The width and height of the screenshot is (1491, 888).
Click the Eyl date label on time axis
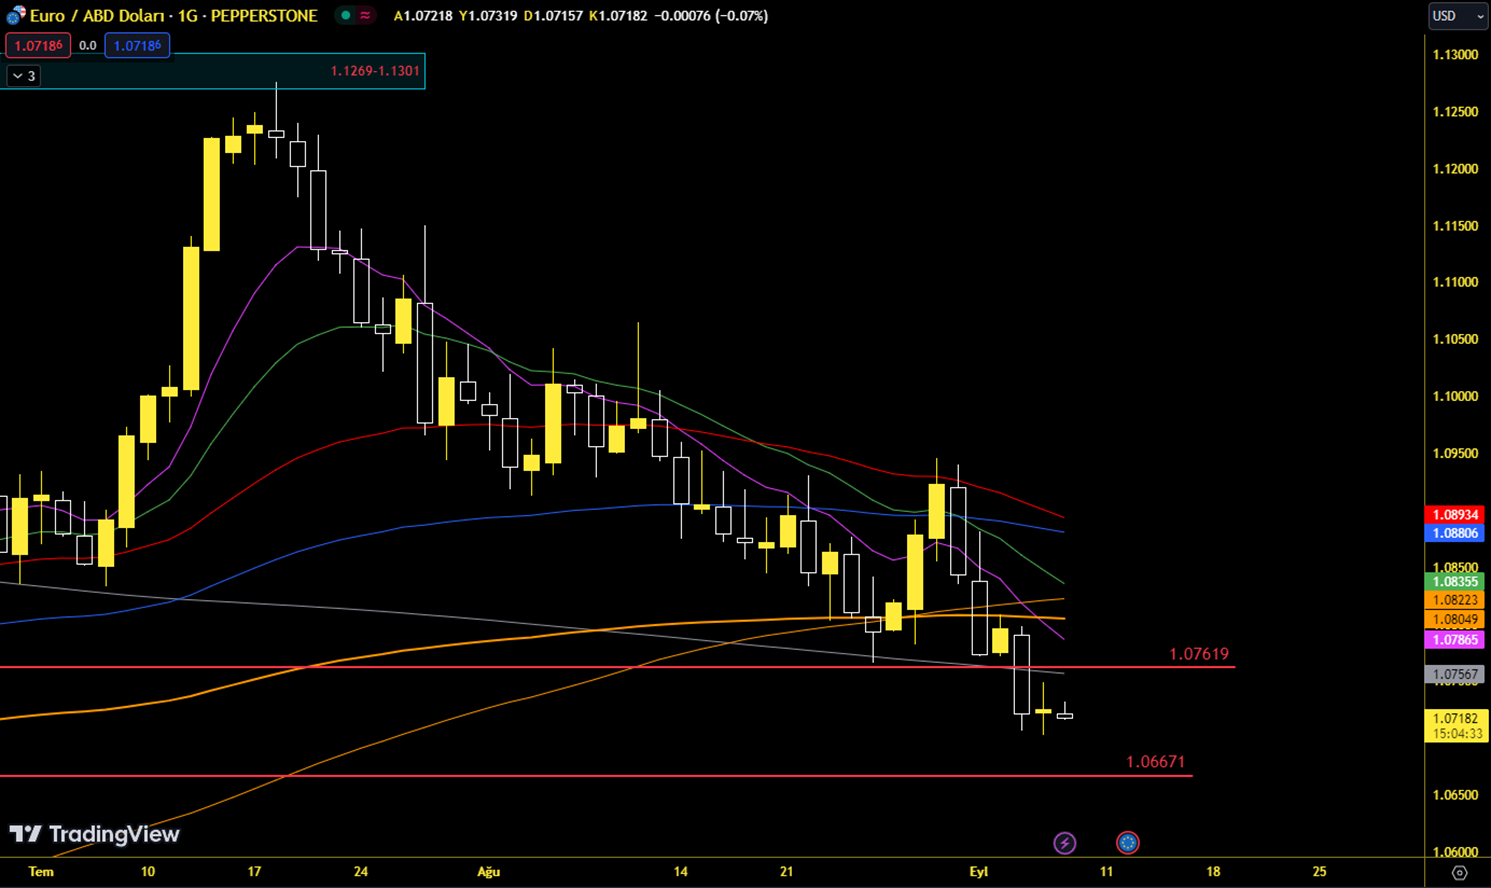(x=978, y=872)
